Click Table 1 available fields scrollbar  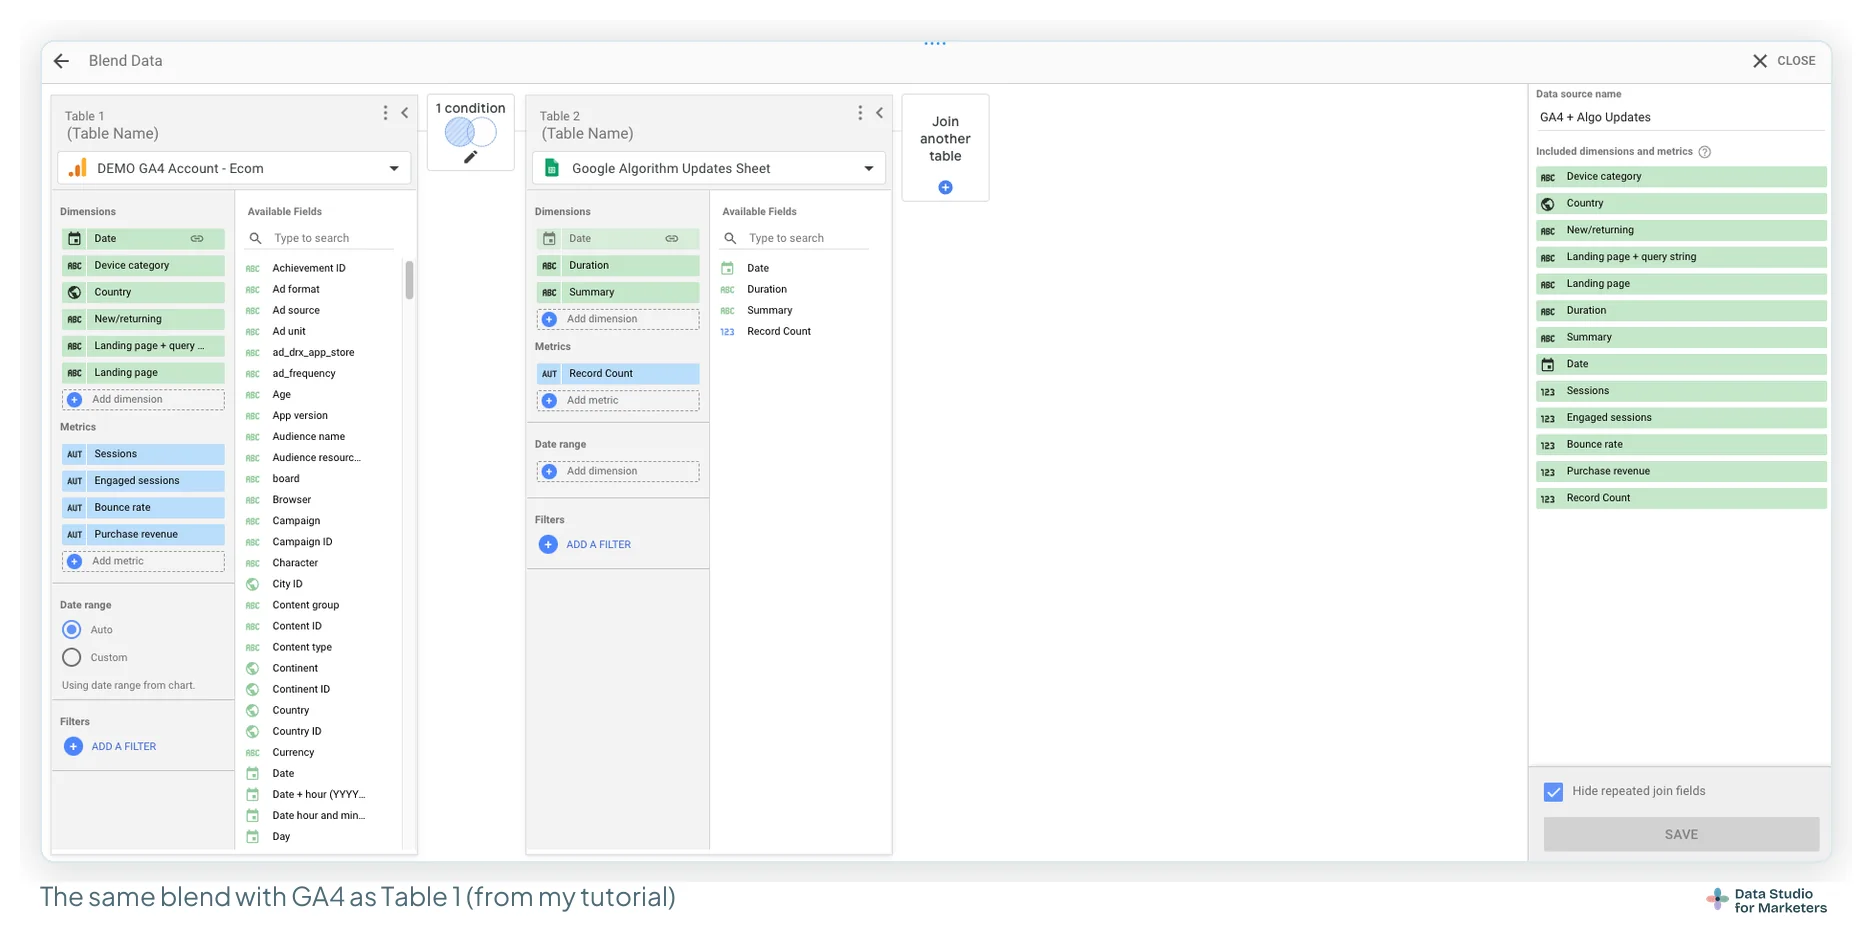coord(409,280)
